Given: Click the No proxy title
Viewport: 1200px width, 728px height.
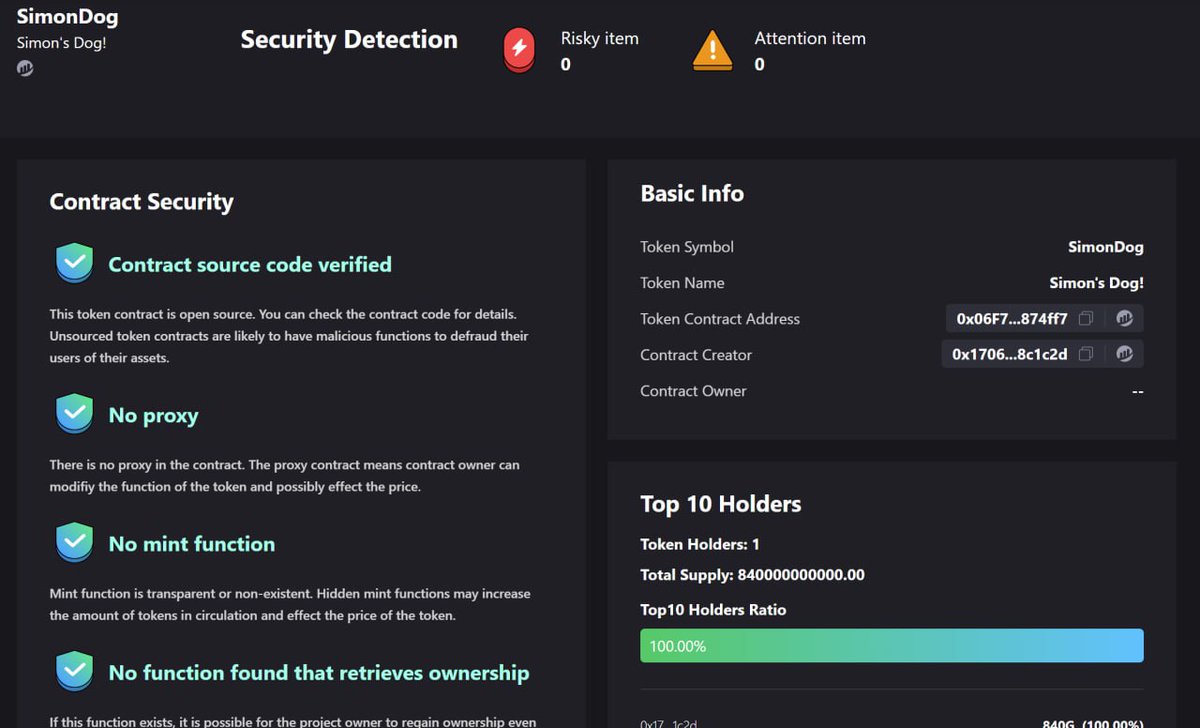Looking at the screenshot, I should click(153, 416).
